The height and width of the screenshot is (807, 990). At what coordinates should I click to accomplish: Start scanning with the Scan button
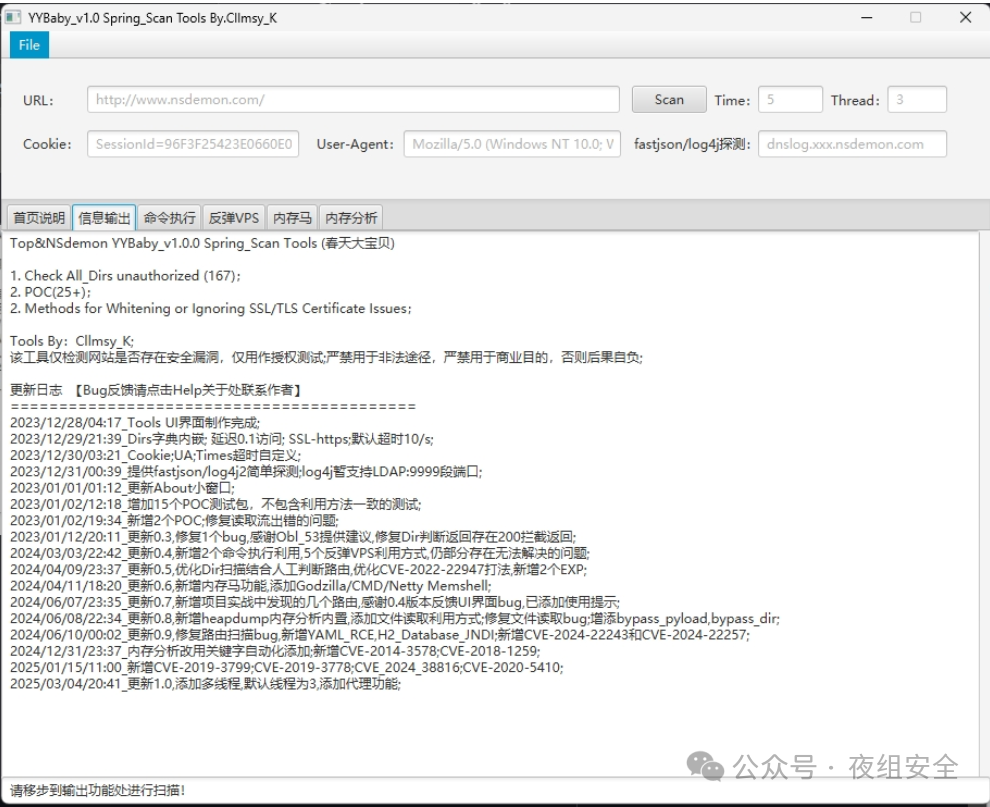click(669, 100)
